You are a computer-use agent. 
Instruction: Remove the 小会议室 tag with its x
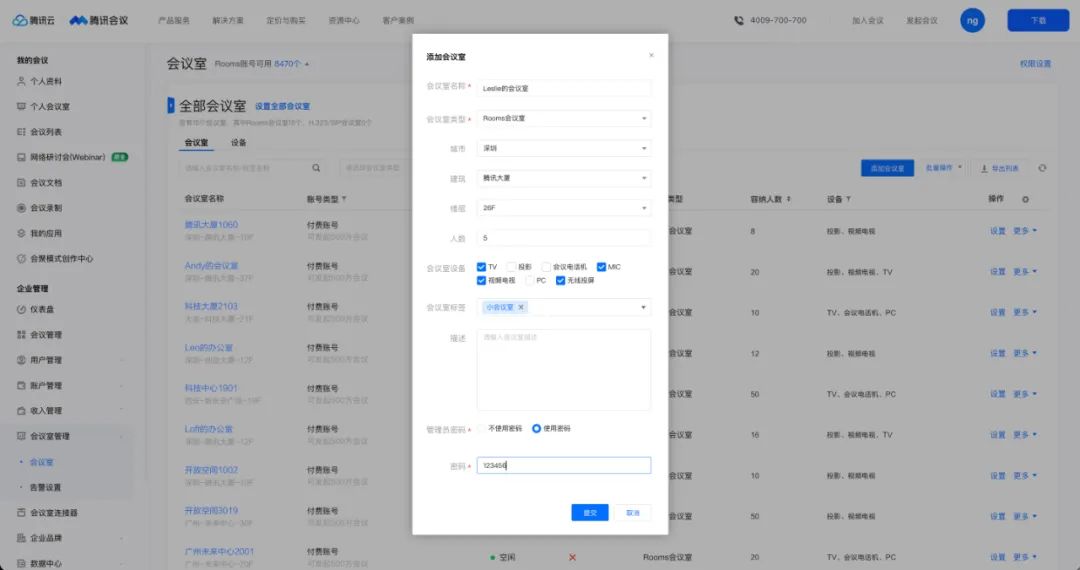coord(521,307)
